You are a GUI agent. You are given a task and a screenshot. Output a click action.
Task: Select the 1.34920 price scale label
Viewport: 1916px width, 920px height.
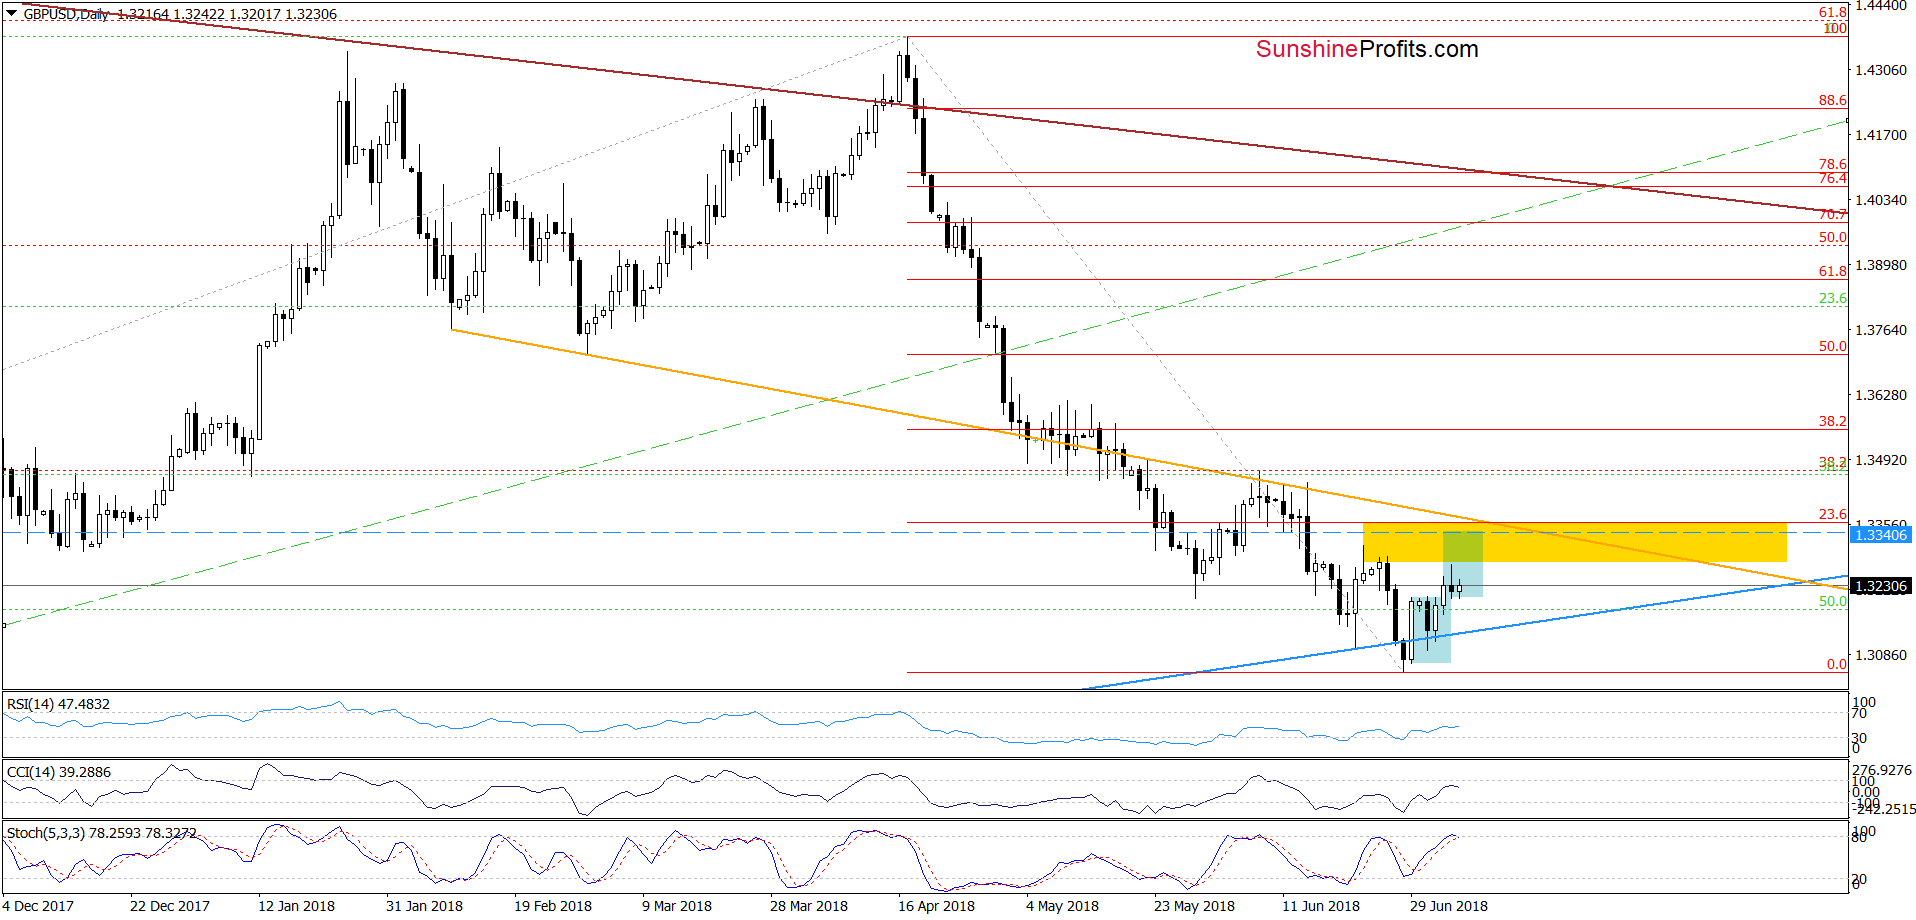1881,460
